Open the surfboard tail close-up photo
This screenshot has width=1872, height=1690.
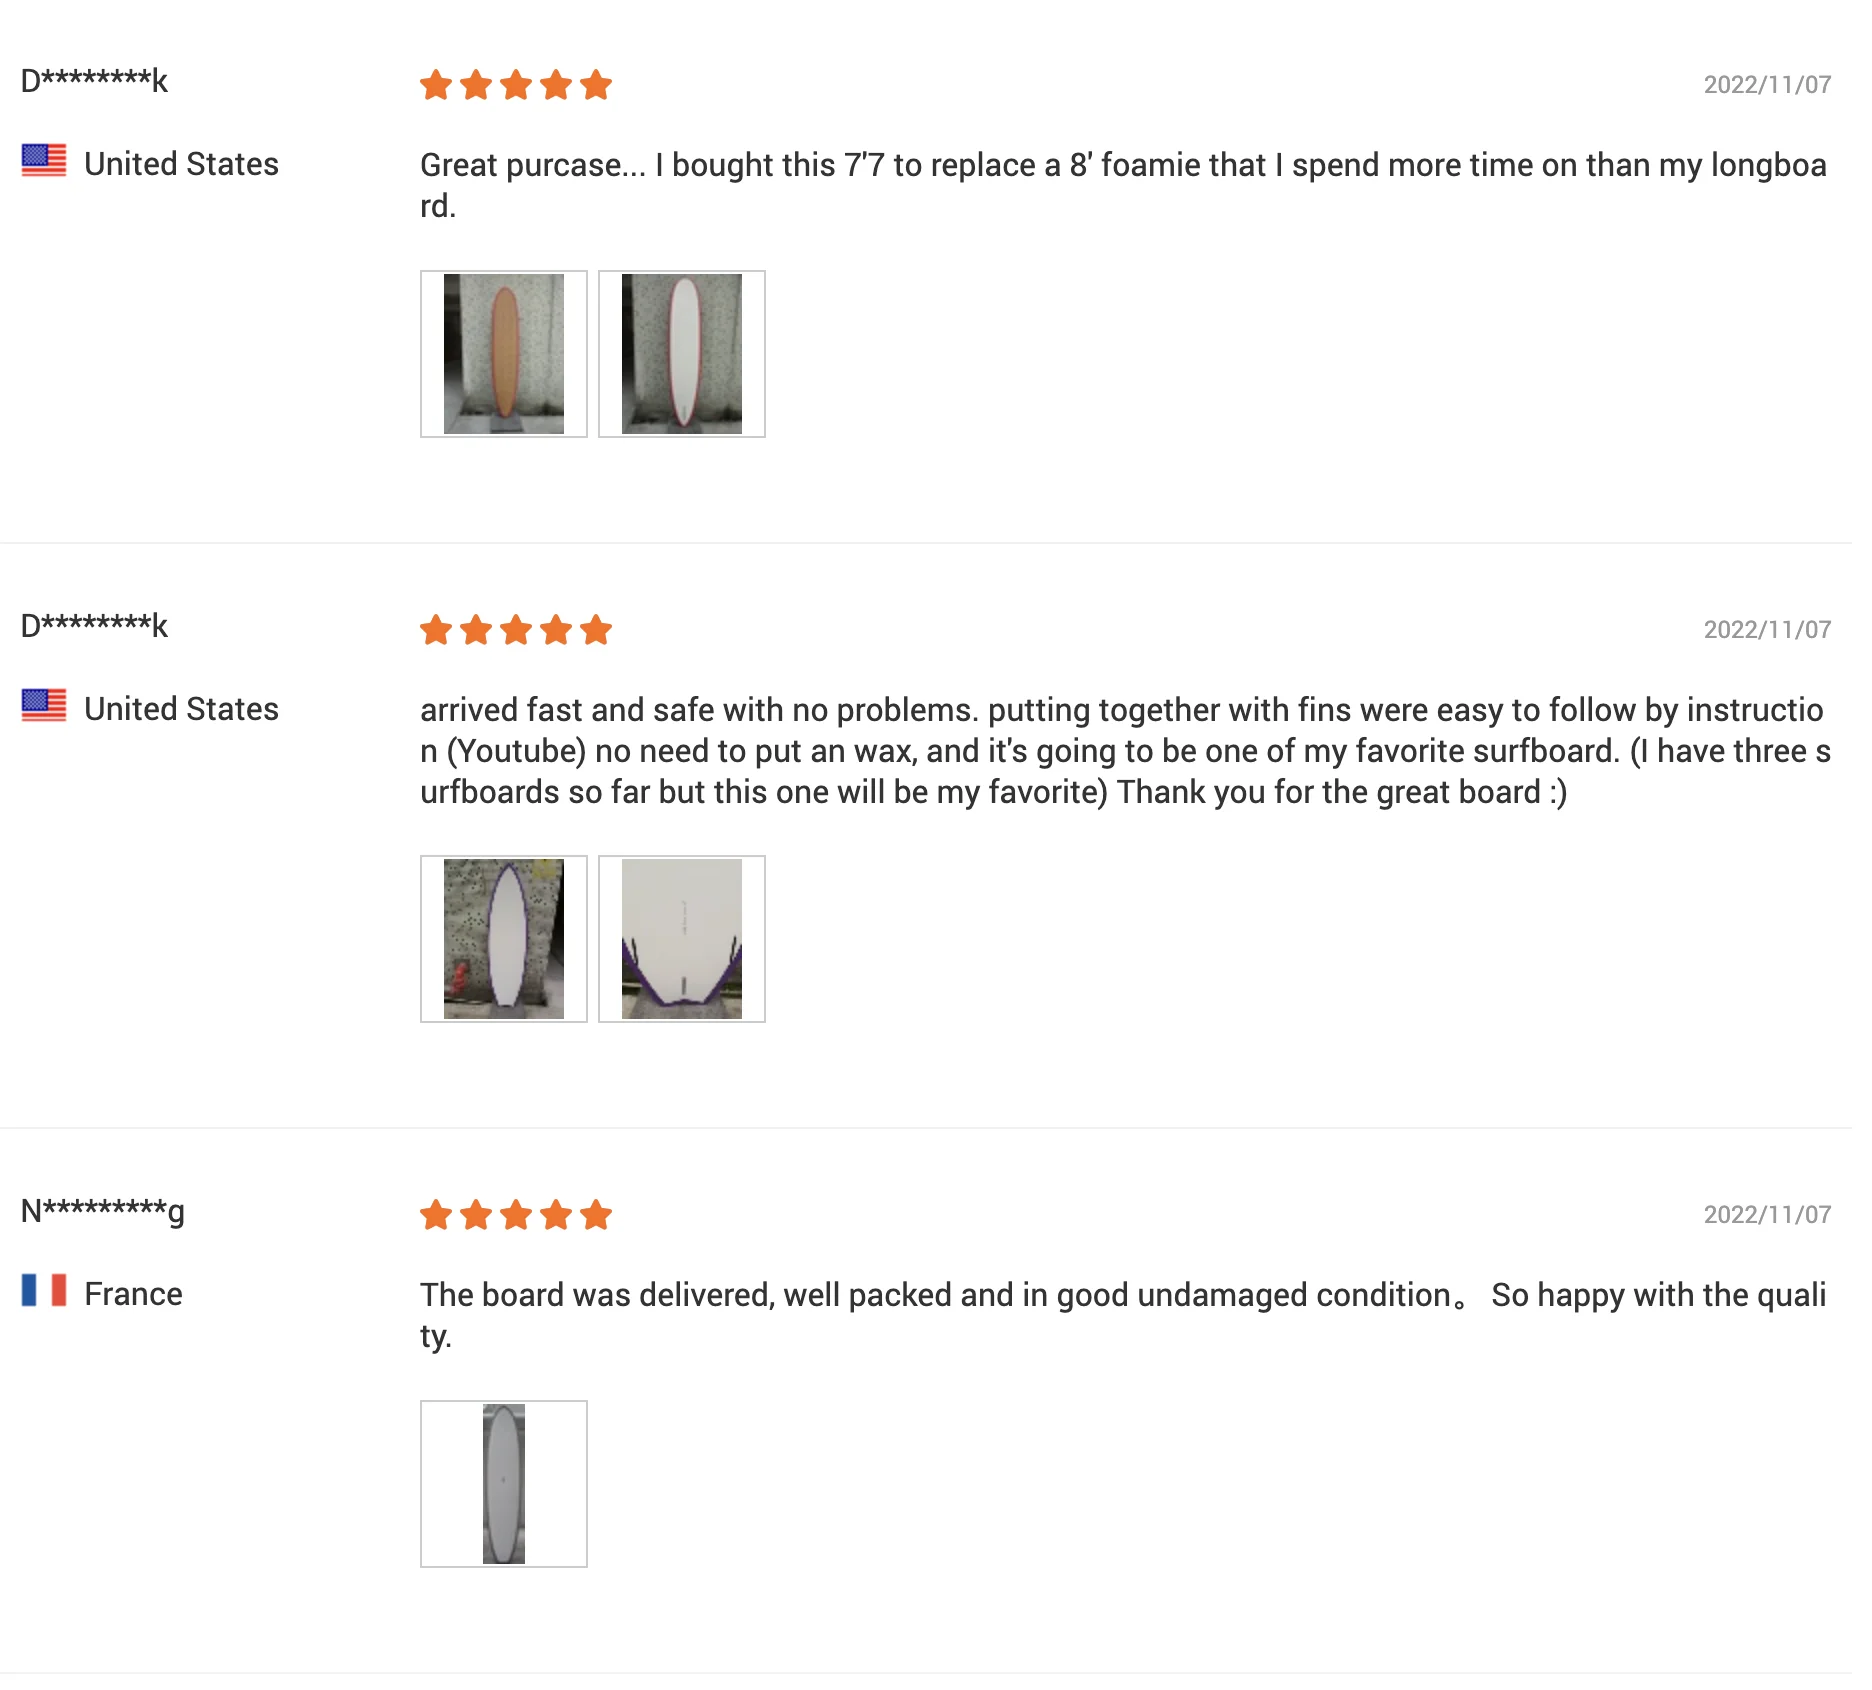click(x=681, y=939)
